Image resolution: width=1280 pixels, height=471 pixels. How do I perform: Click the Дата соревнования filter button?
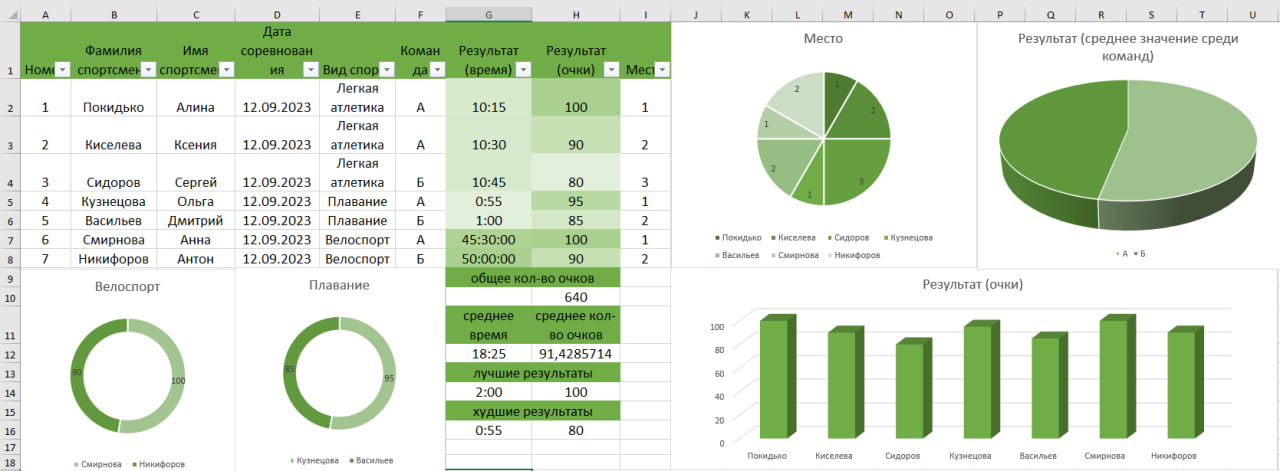(x=310, y=70)
